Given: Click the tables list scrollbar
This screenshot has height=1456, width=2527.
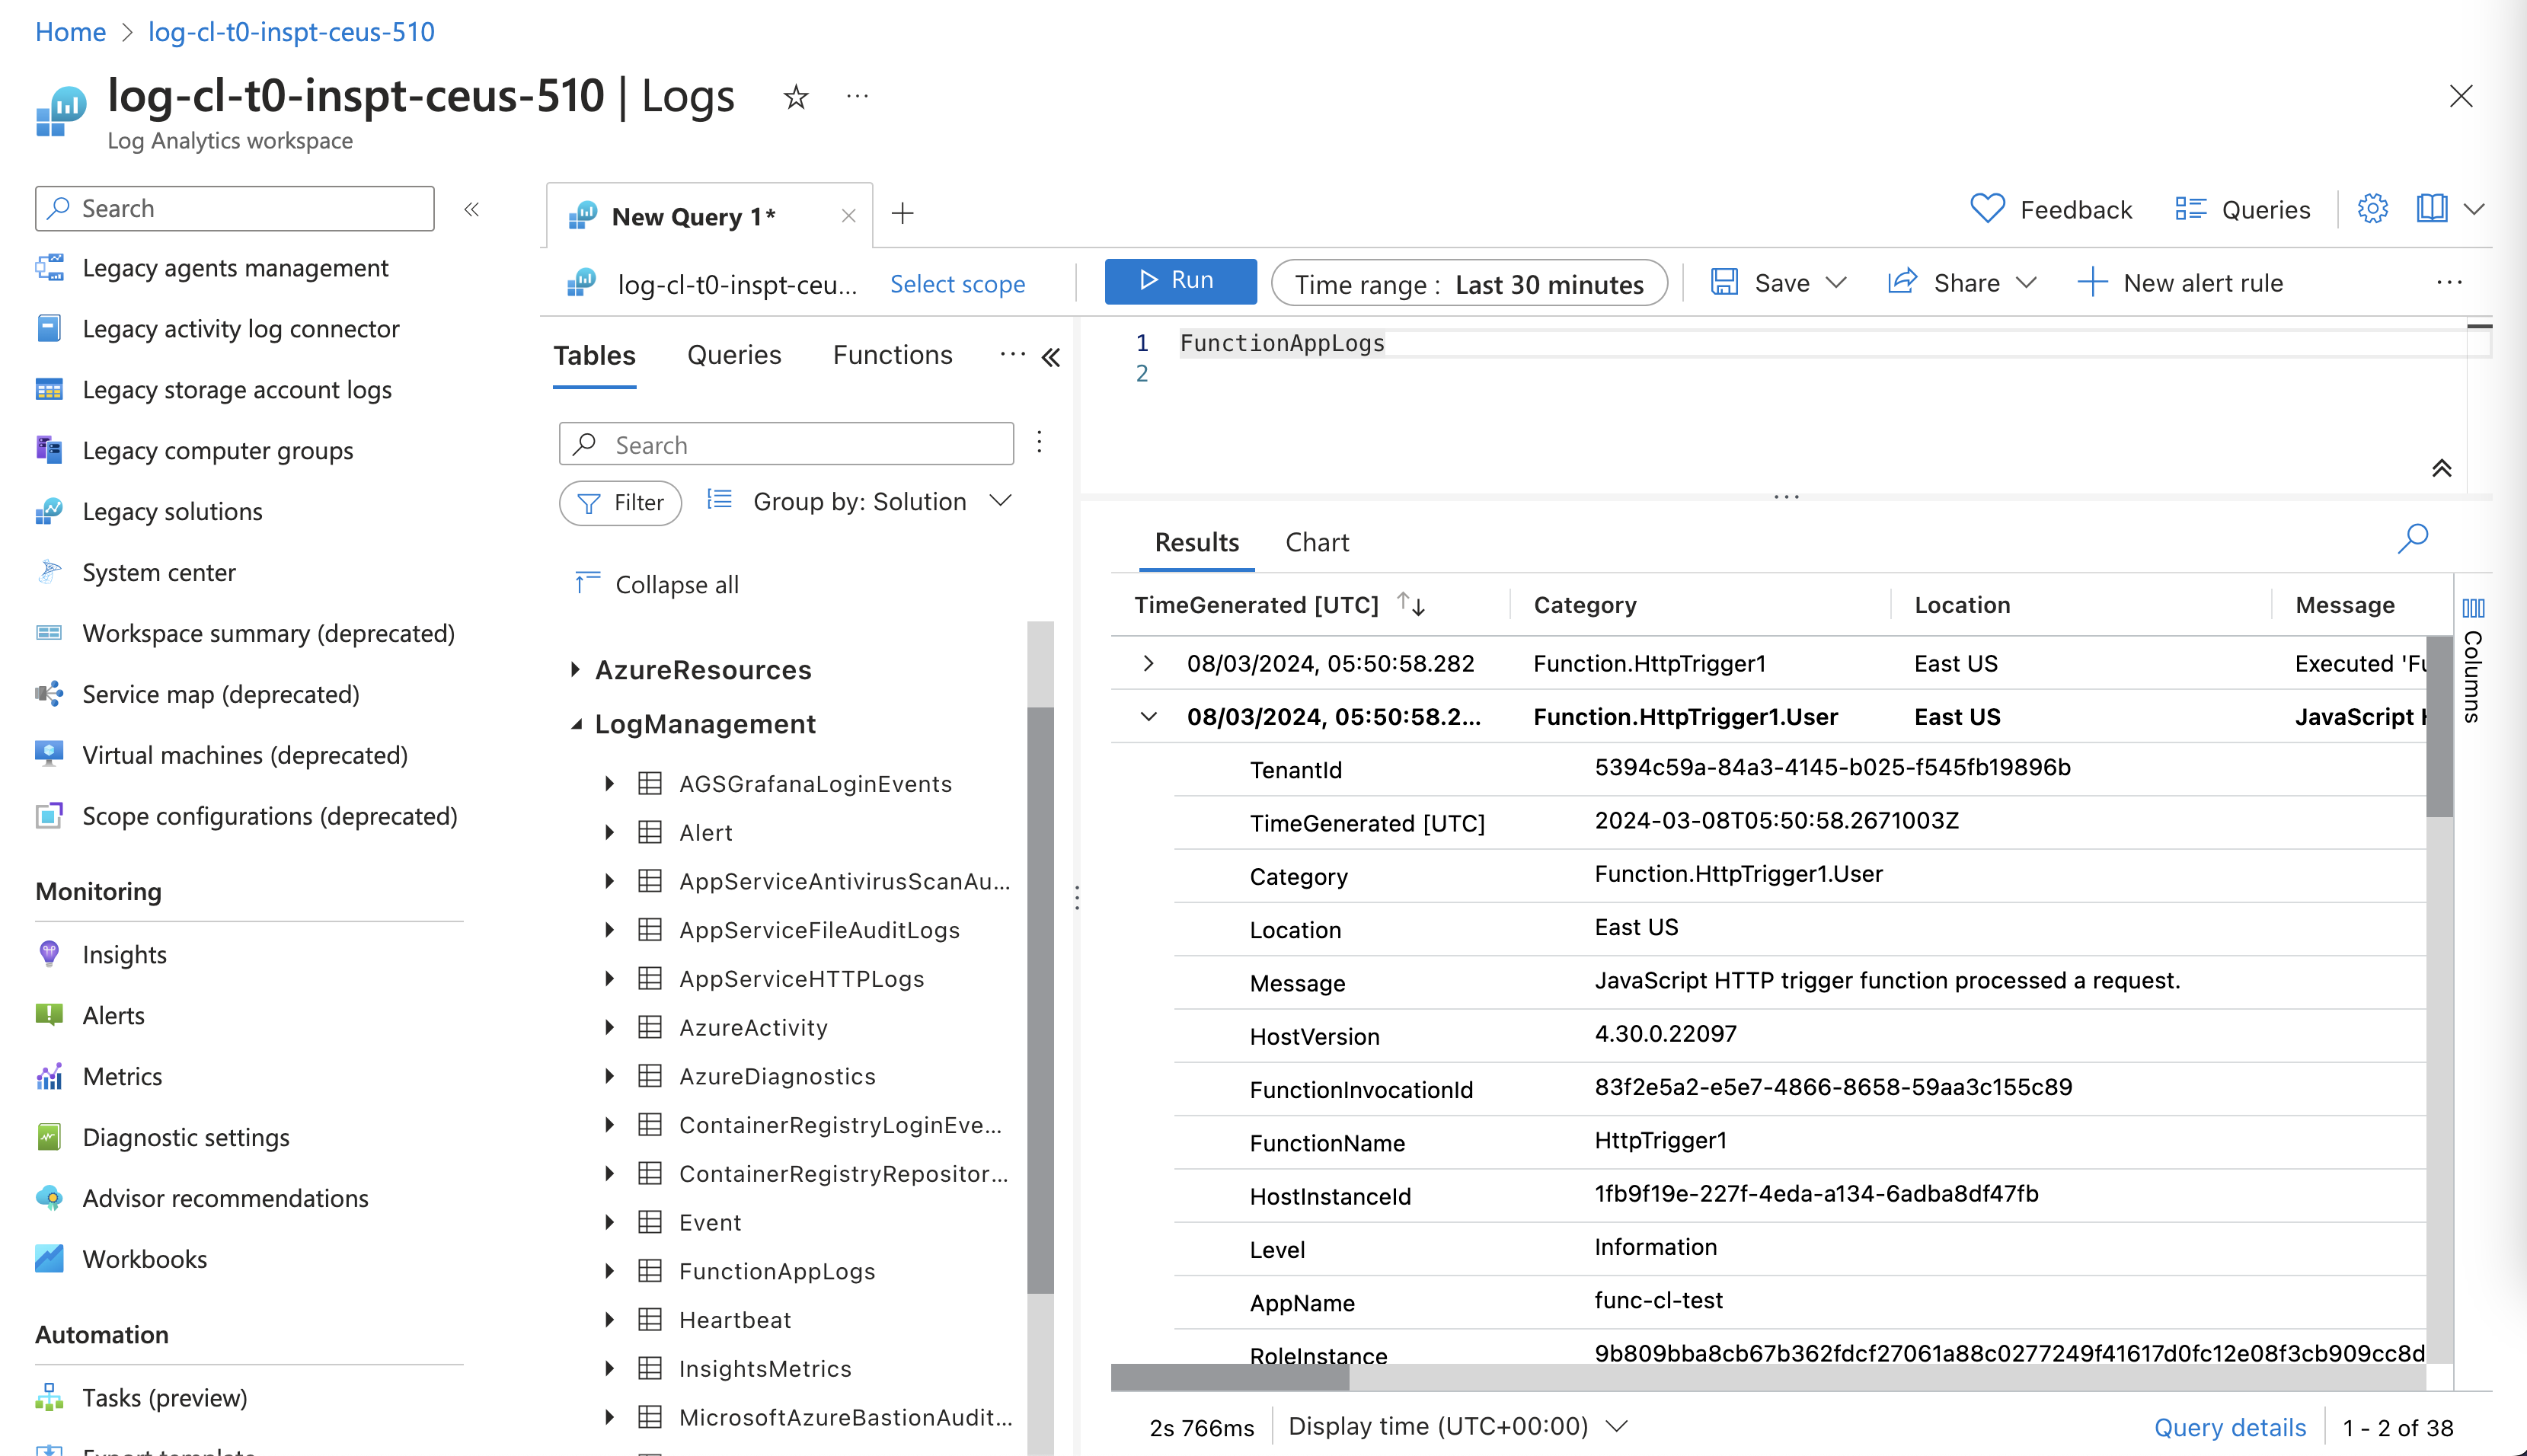Looking at the screenshot, I should (1040, 1000).
